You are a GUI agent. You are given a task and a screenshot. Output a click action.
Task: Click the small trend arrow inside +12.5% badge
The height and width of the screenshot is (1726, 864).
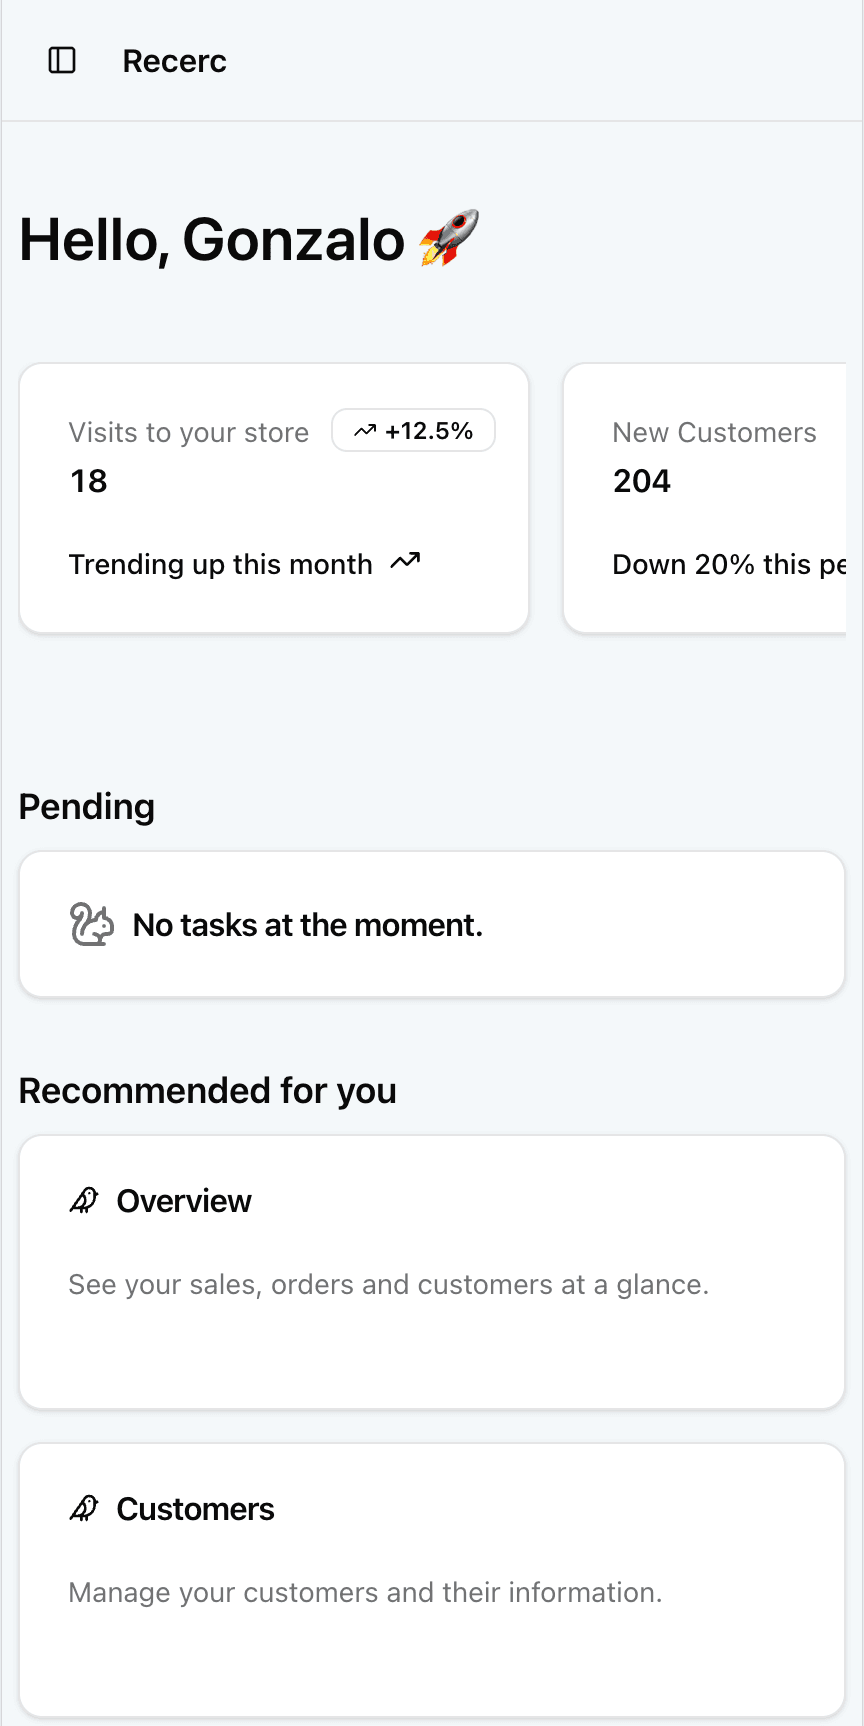pyautogui.click(x=366, y=430)
